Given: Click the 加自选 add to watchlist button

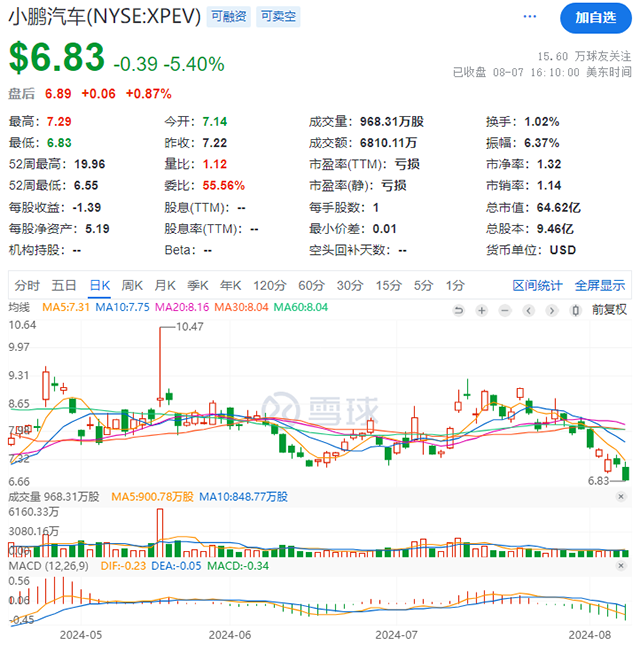Looking at the screenshot, I should pyautogui.click(x=596, y=18).
